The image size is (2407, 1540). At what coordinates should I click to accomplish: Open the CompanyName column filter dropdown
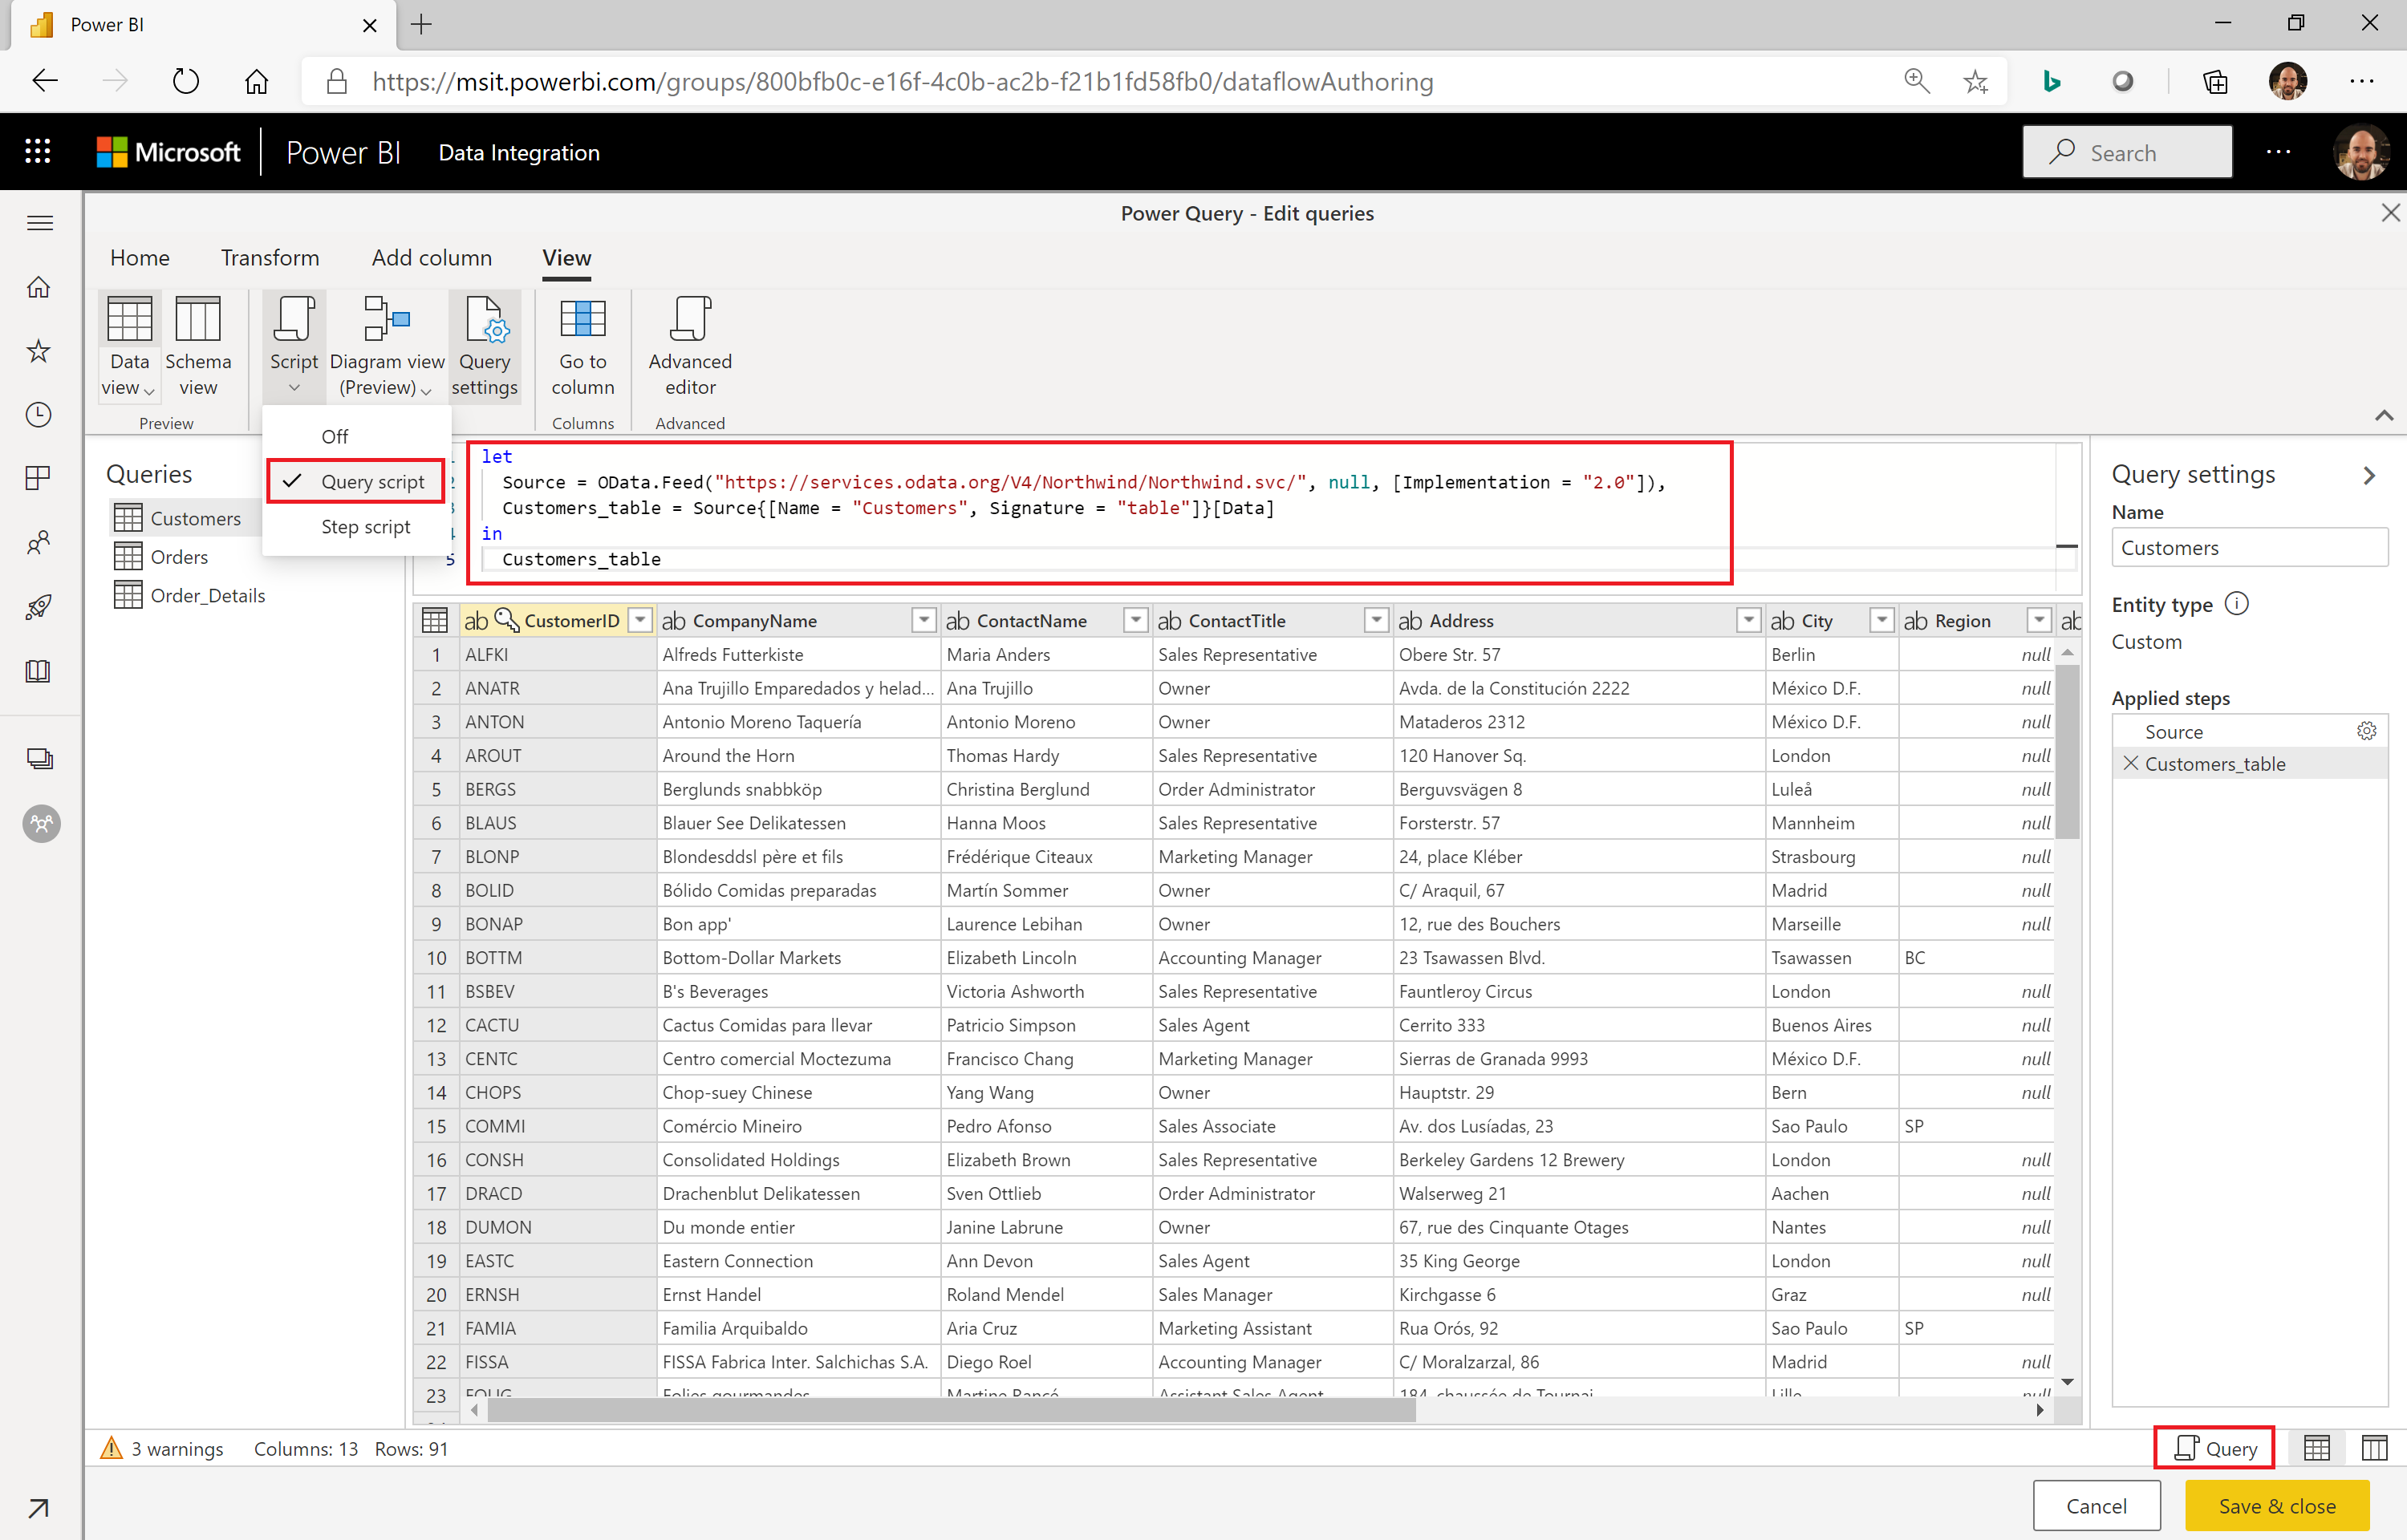924,621
